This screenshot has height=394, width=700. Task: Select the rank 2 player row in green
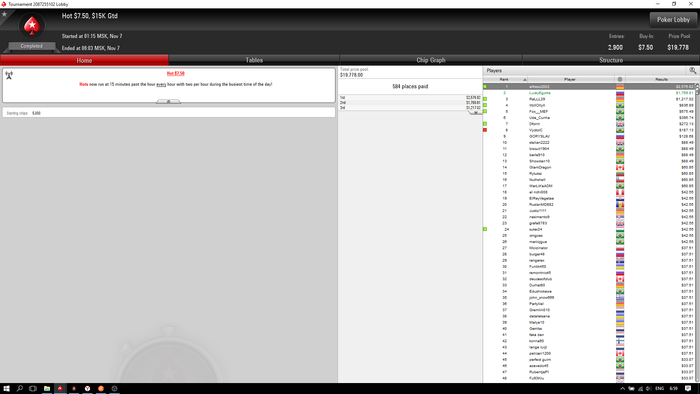(x=589, y=93)
